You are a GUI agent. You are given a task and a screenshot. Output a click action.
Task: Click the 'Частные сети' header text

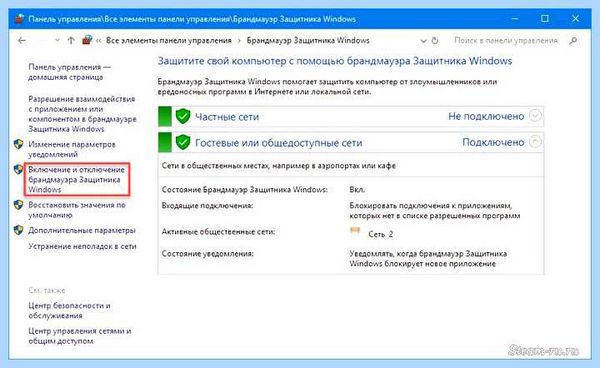tap(227, 117)
